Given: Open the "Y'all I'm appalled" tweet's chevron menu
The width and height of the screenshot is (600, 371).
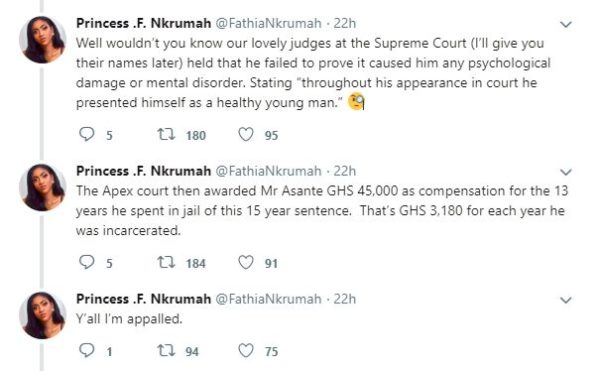Looking at the screenshot, I should tap(566, 300).
